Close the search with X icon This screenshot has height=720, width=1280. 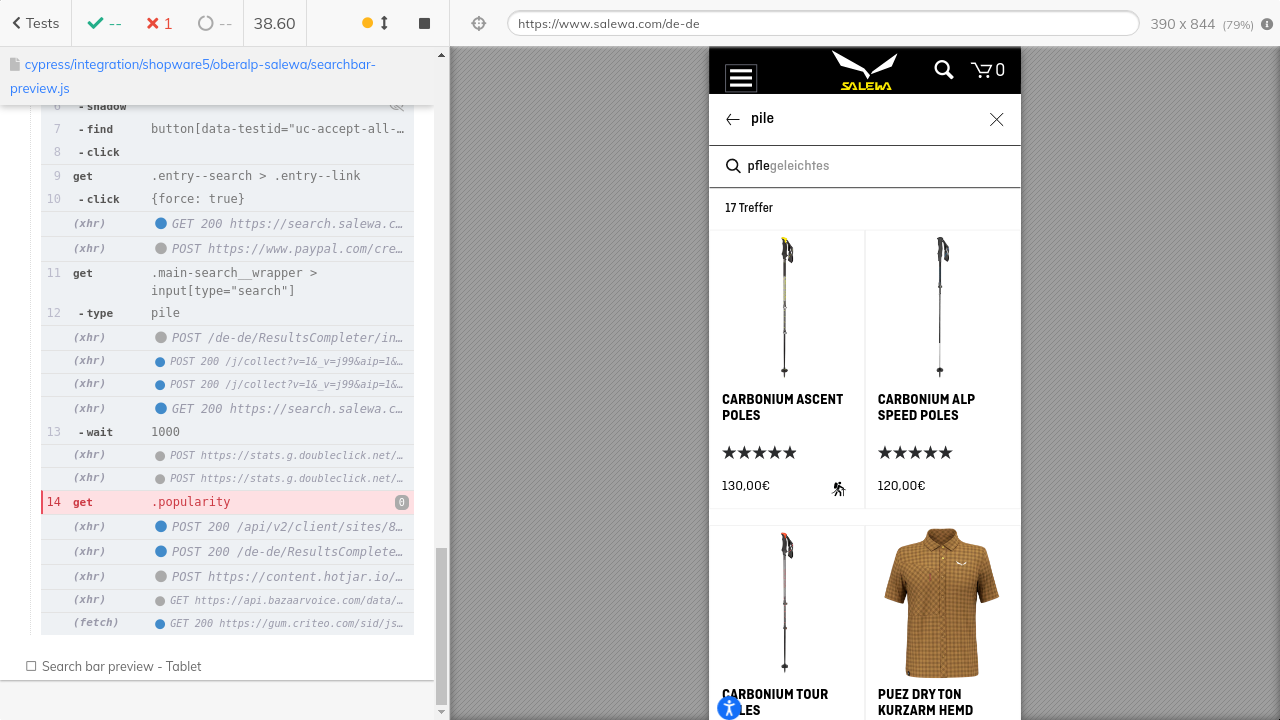point(996,119)
